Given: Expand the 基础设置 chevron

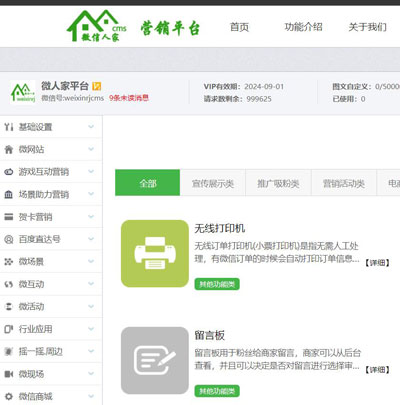Looking at the screenshot, I should click(x=91, y=127).
